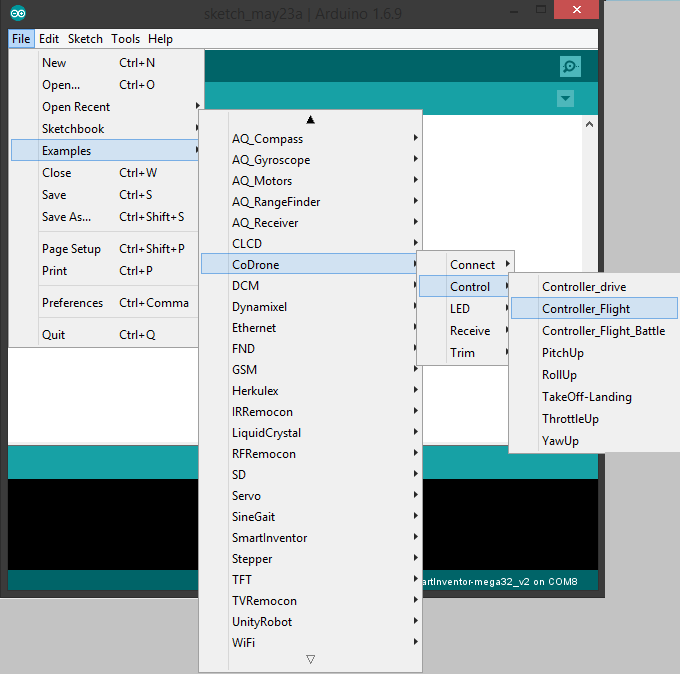The width and height of the screenshot is (680, 674).
Task: Open the TFT examples entry
Action: click(310, 580)
